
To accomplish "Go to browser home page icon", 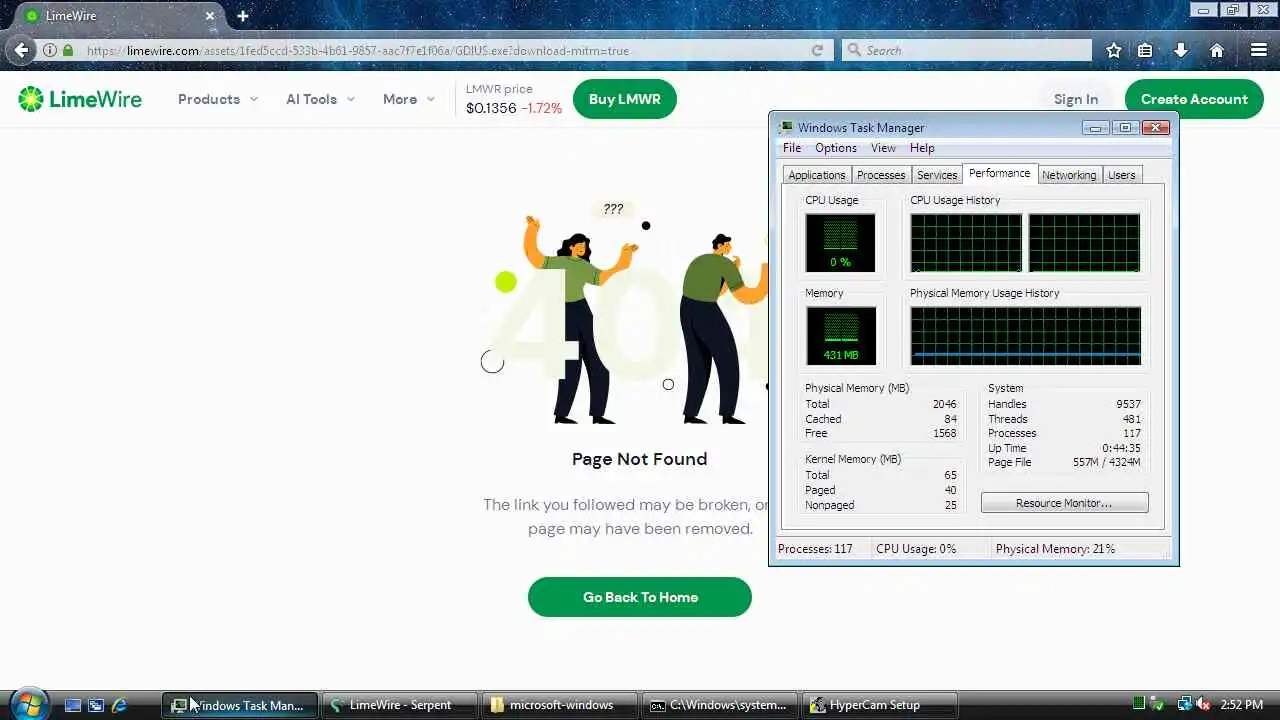I will click(1217, 50).
